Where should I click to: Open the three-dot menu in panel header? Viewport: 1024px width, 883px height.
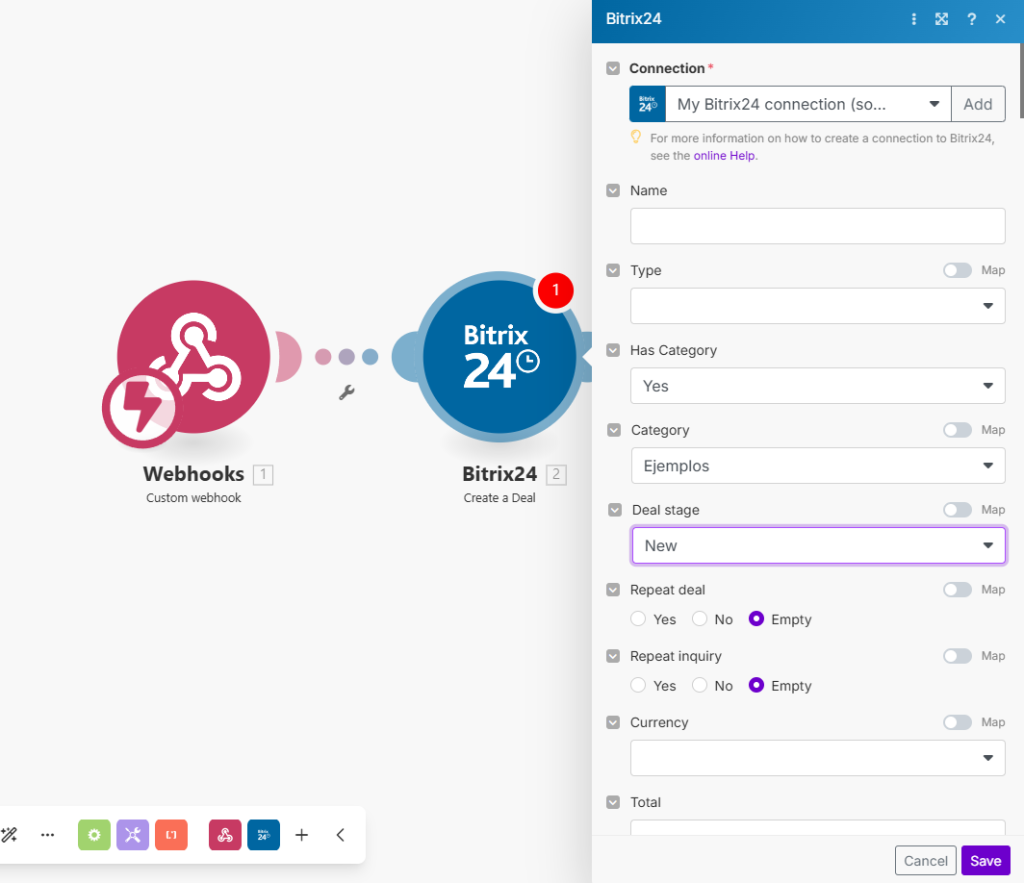(x=914, y=19)
